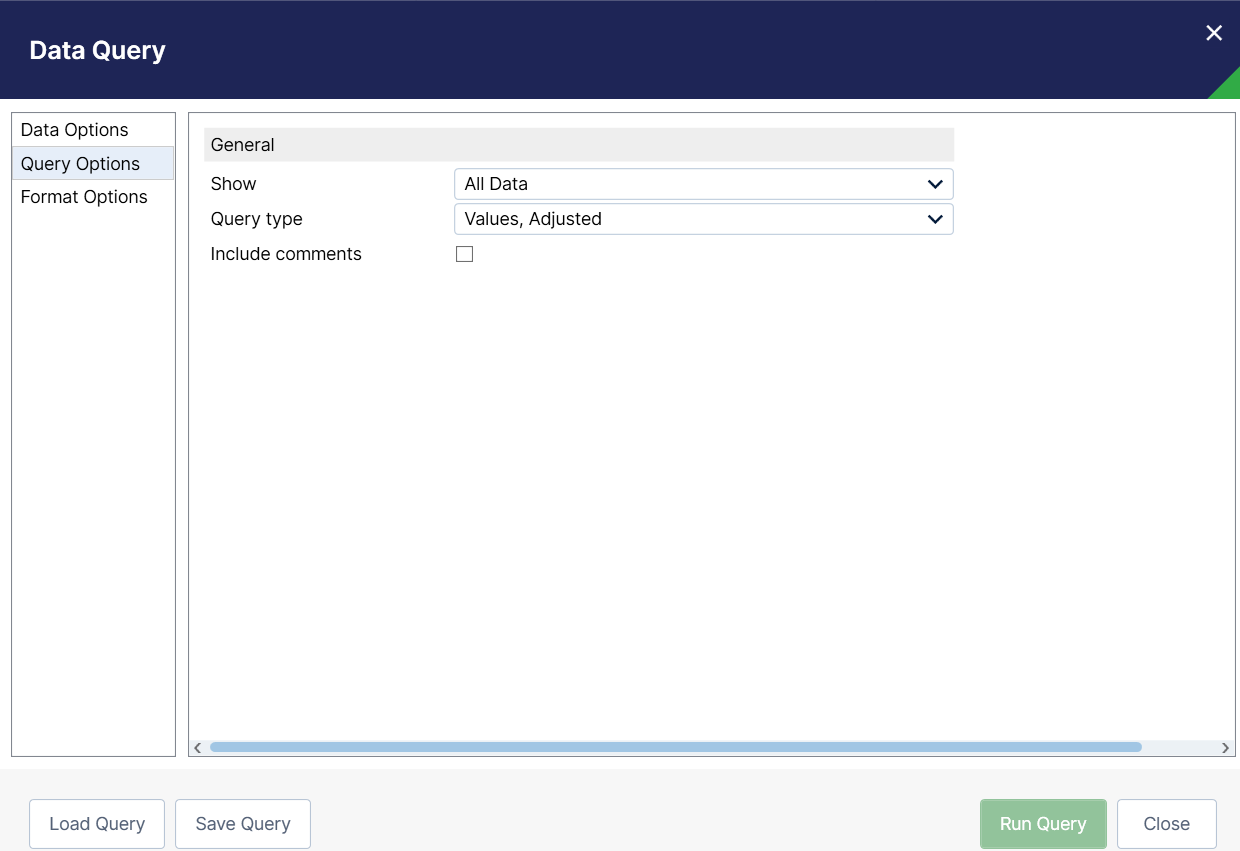Image resolution: width=1240 pixels, height=851 pixels.
Task: Close the Data Query dialog with the X icon
Action: click(1214, 33)
